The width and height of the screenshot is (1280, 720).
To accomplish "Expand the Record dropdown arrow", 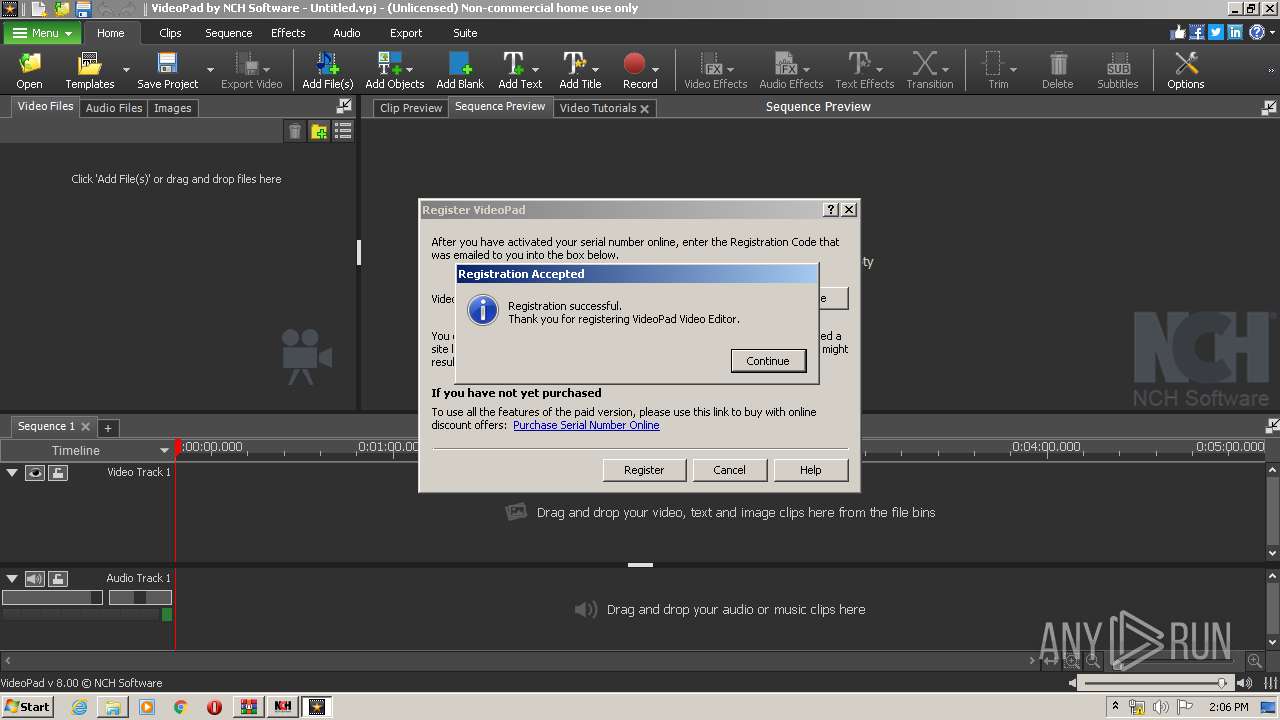I will tap(655, 70).
